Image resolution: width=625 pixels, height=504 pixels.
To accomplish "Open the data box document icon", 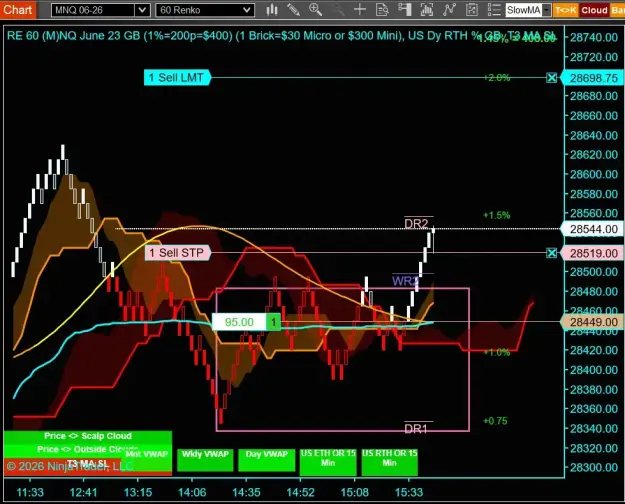I will 382,10.
